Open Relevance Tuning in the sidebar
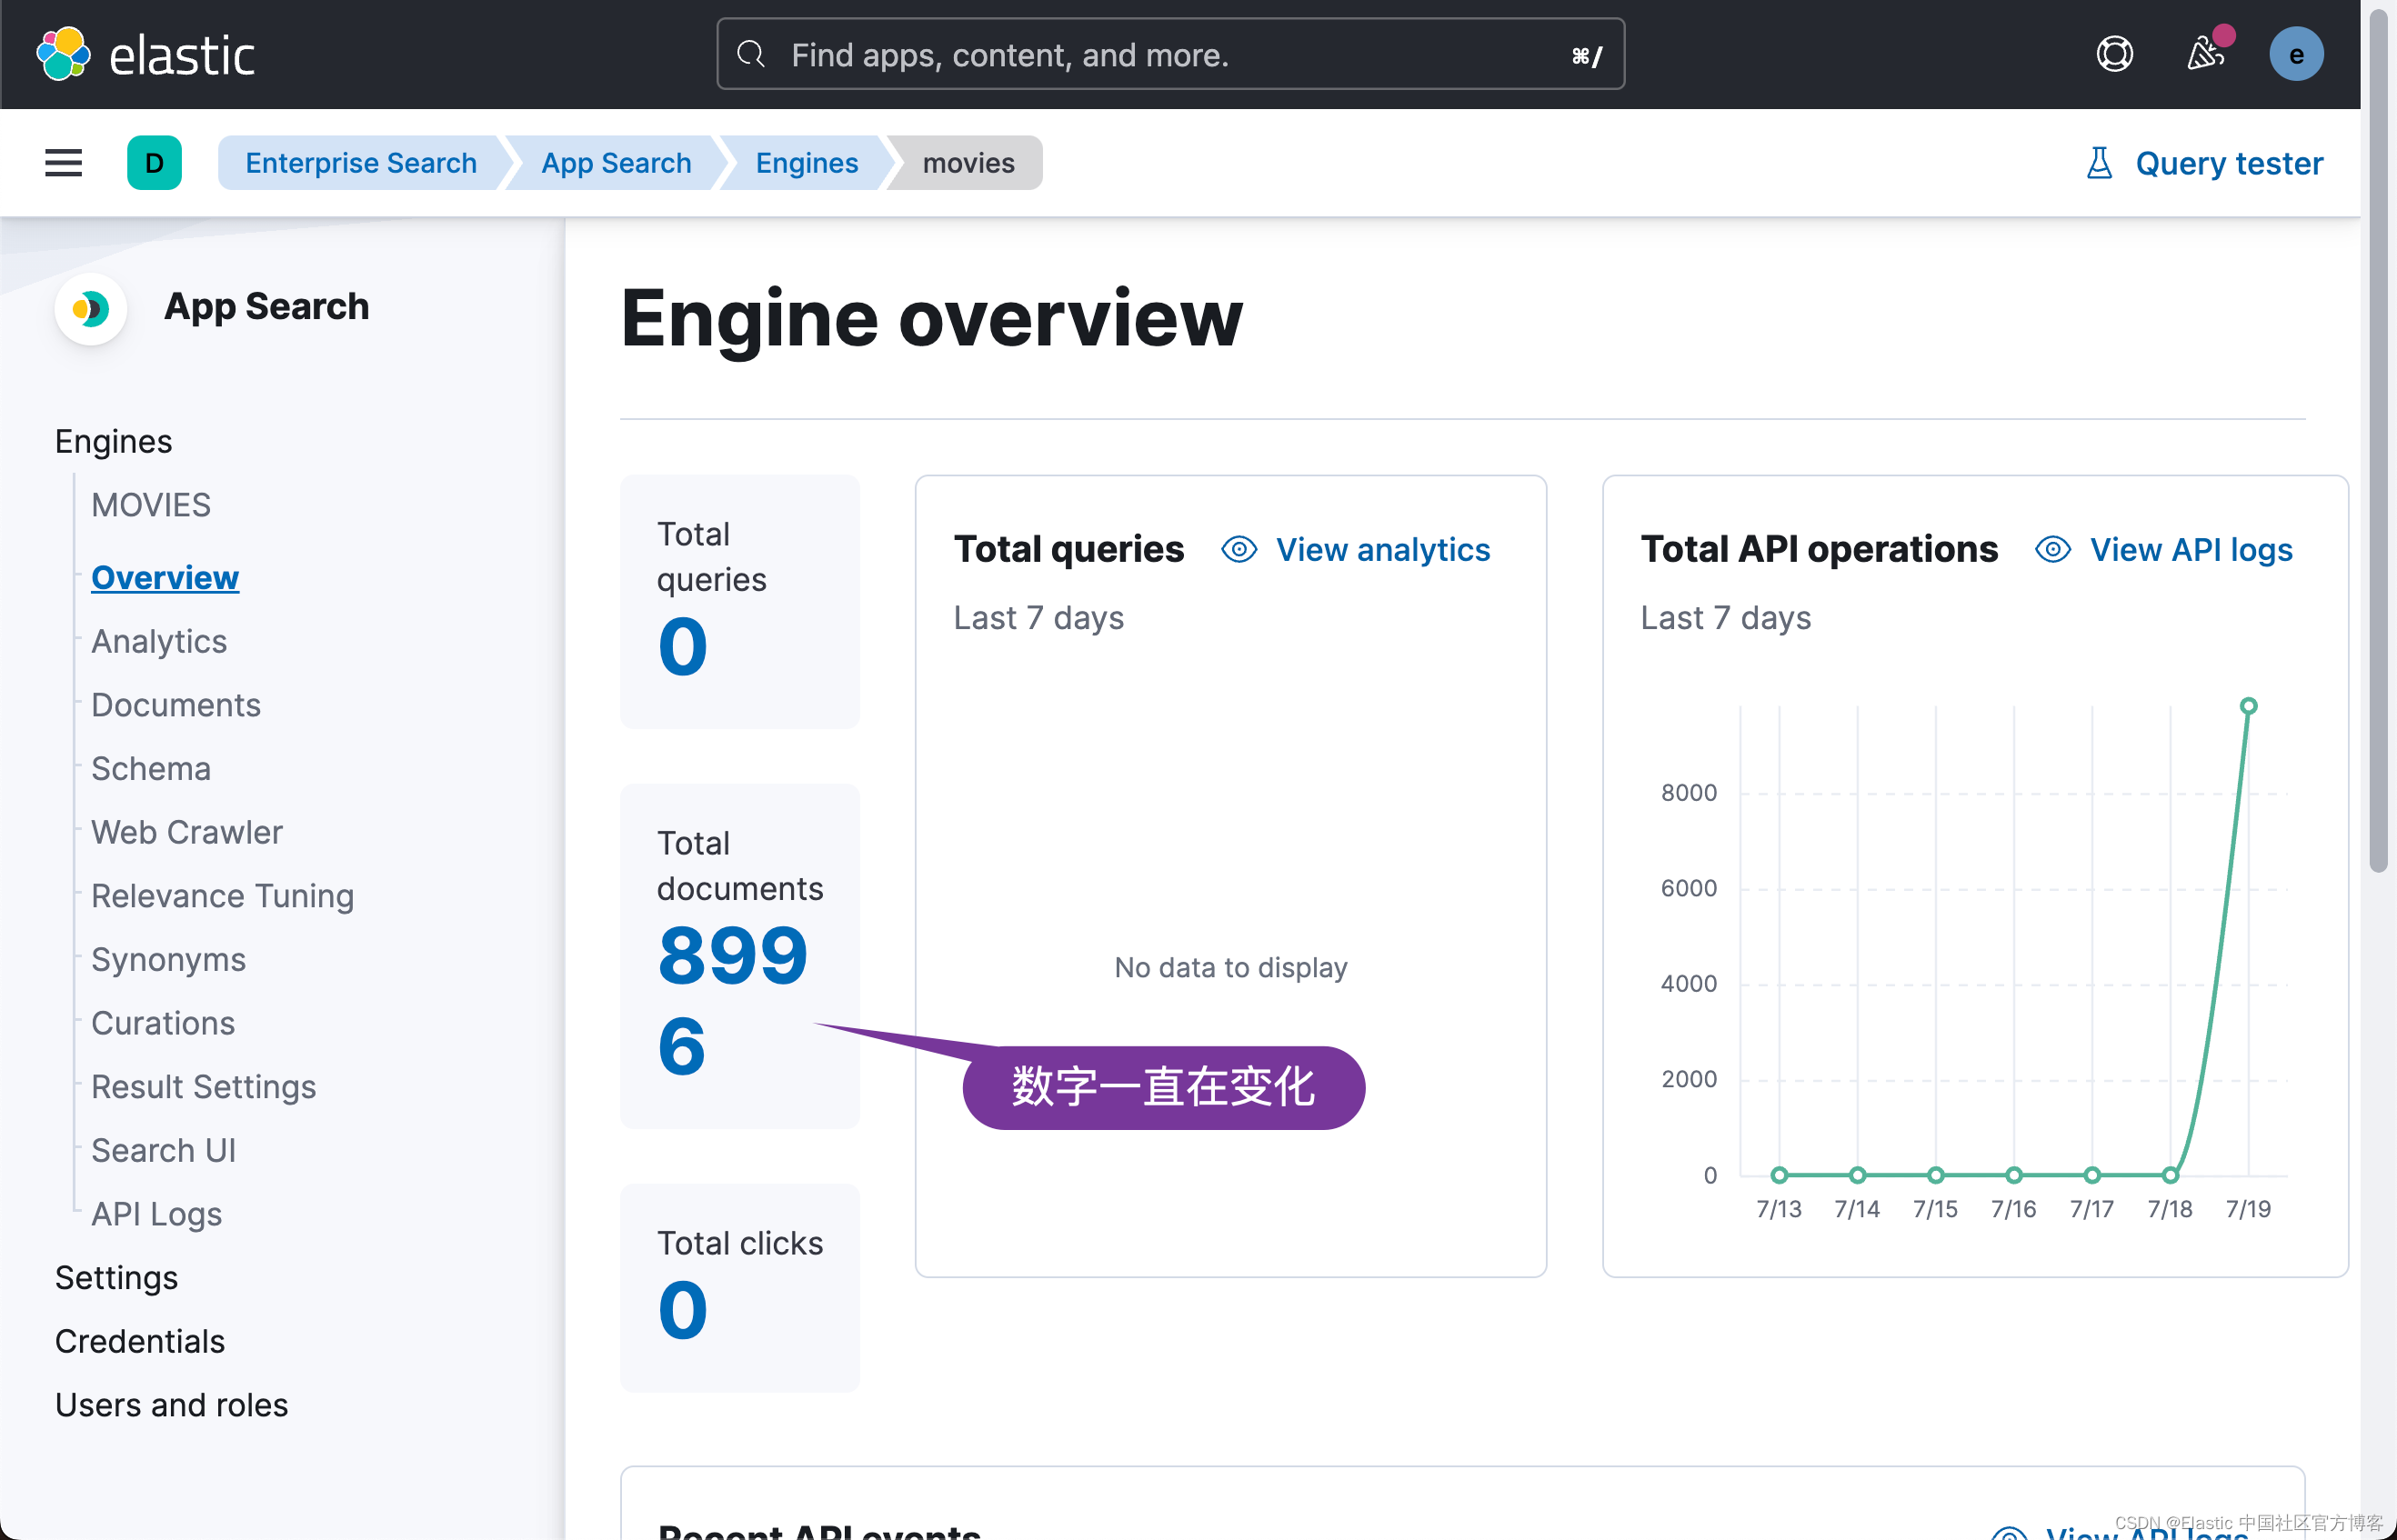This screenshot has height=1540, width=2397. coord(222,896)
